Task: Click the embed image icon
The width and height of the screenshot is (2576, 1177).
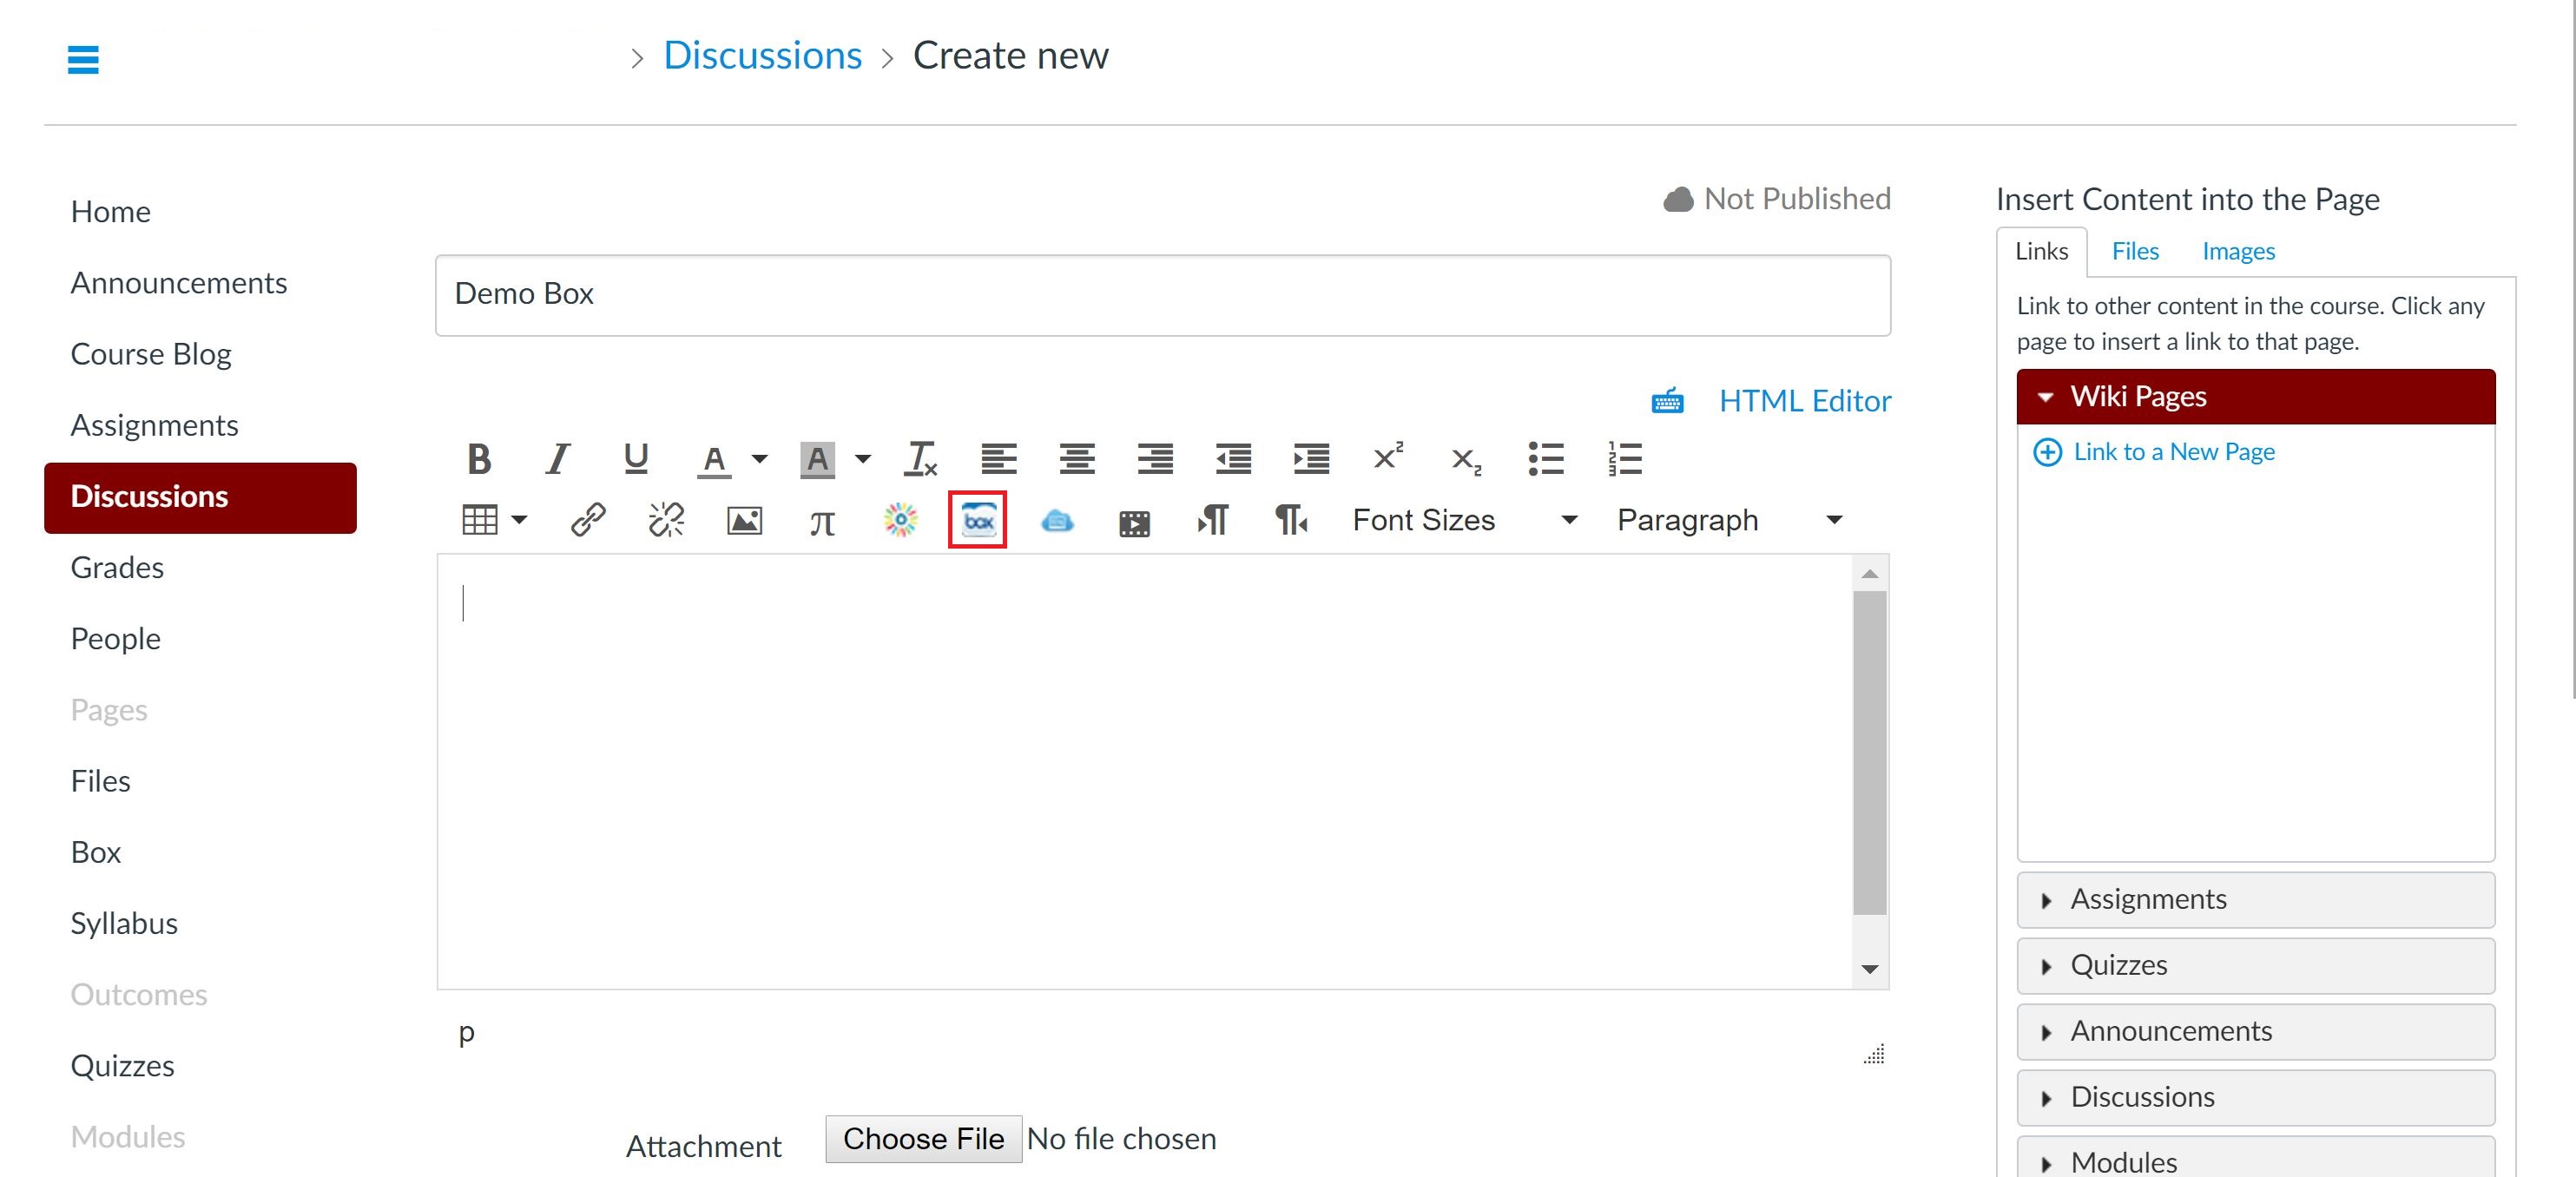Action: pos(744,520)
